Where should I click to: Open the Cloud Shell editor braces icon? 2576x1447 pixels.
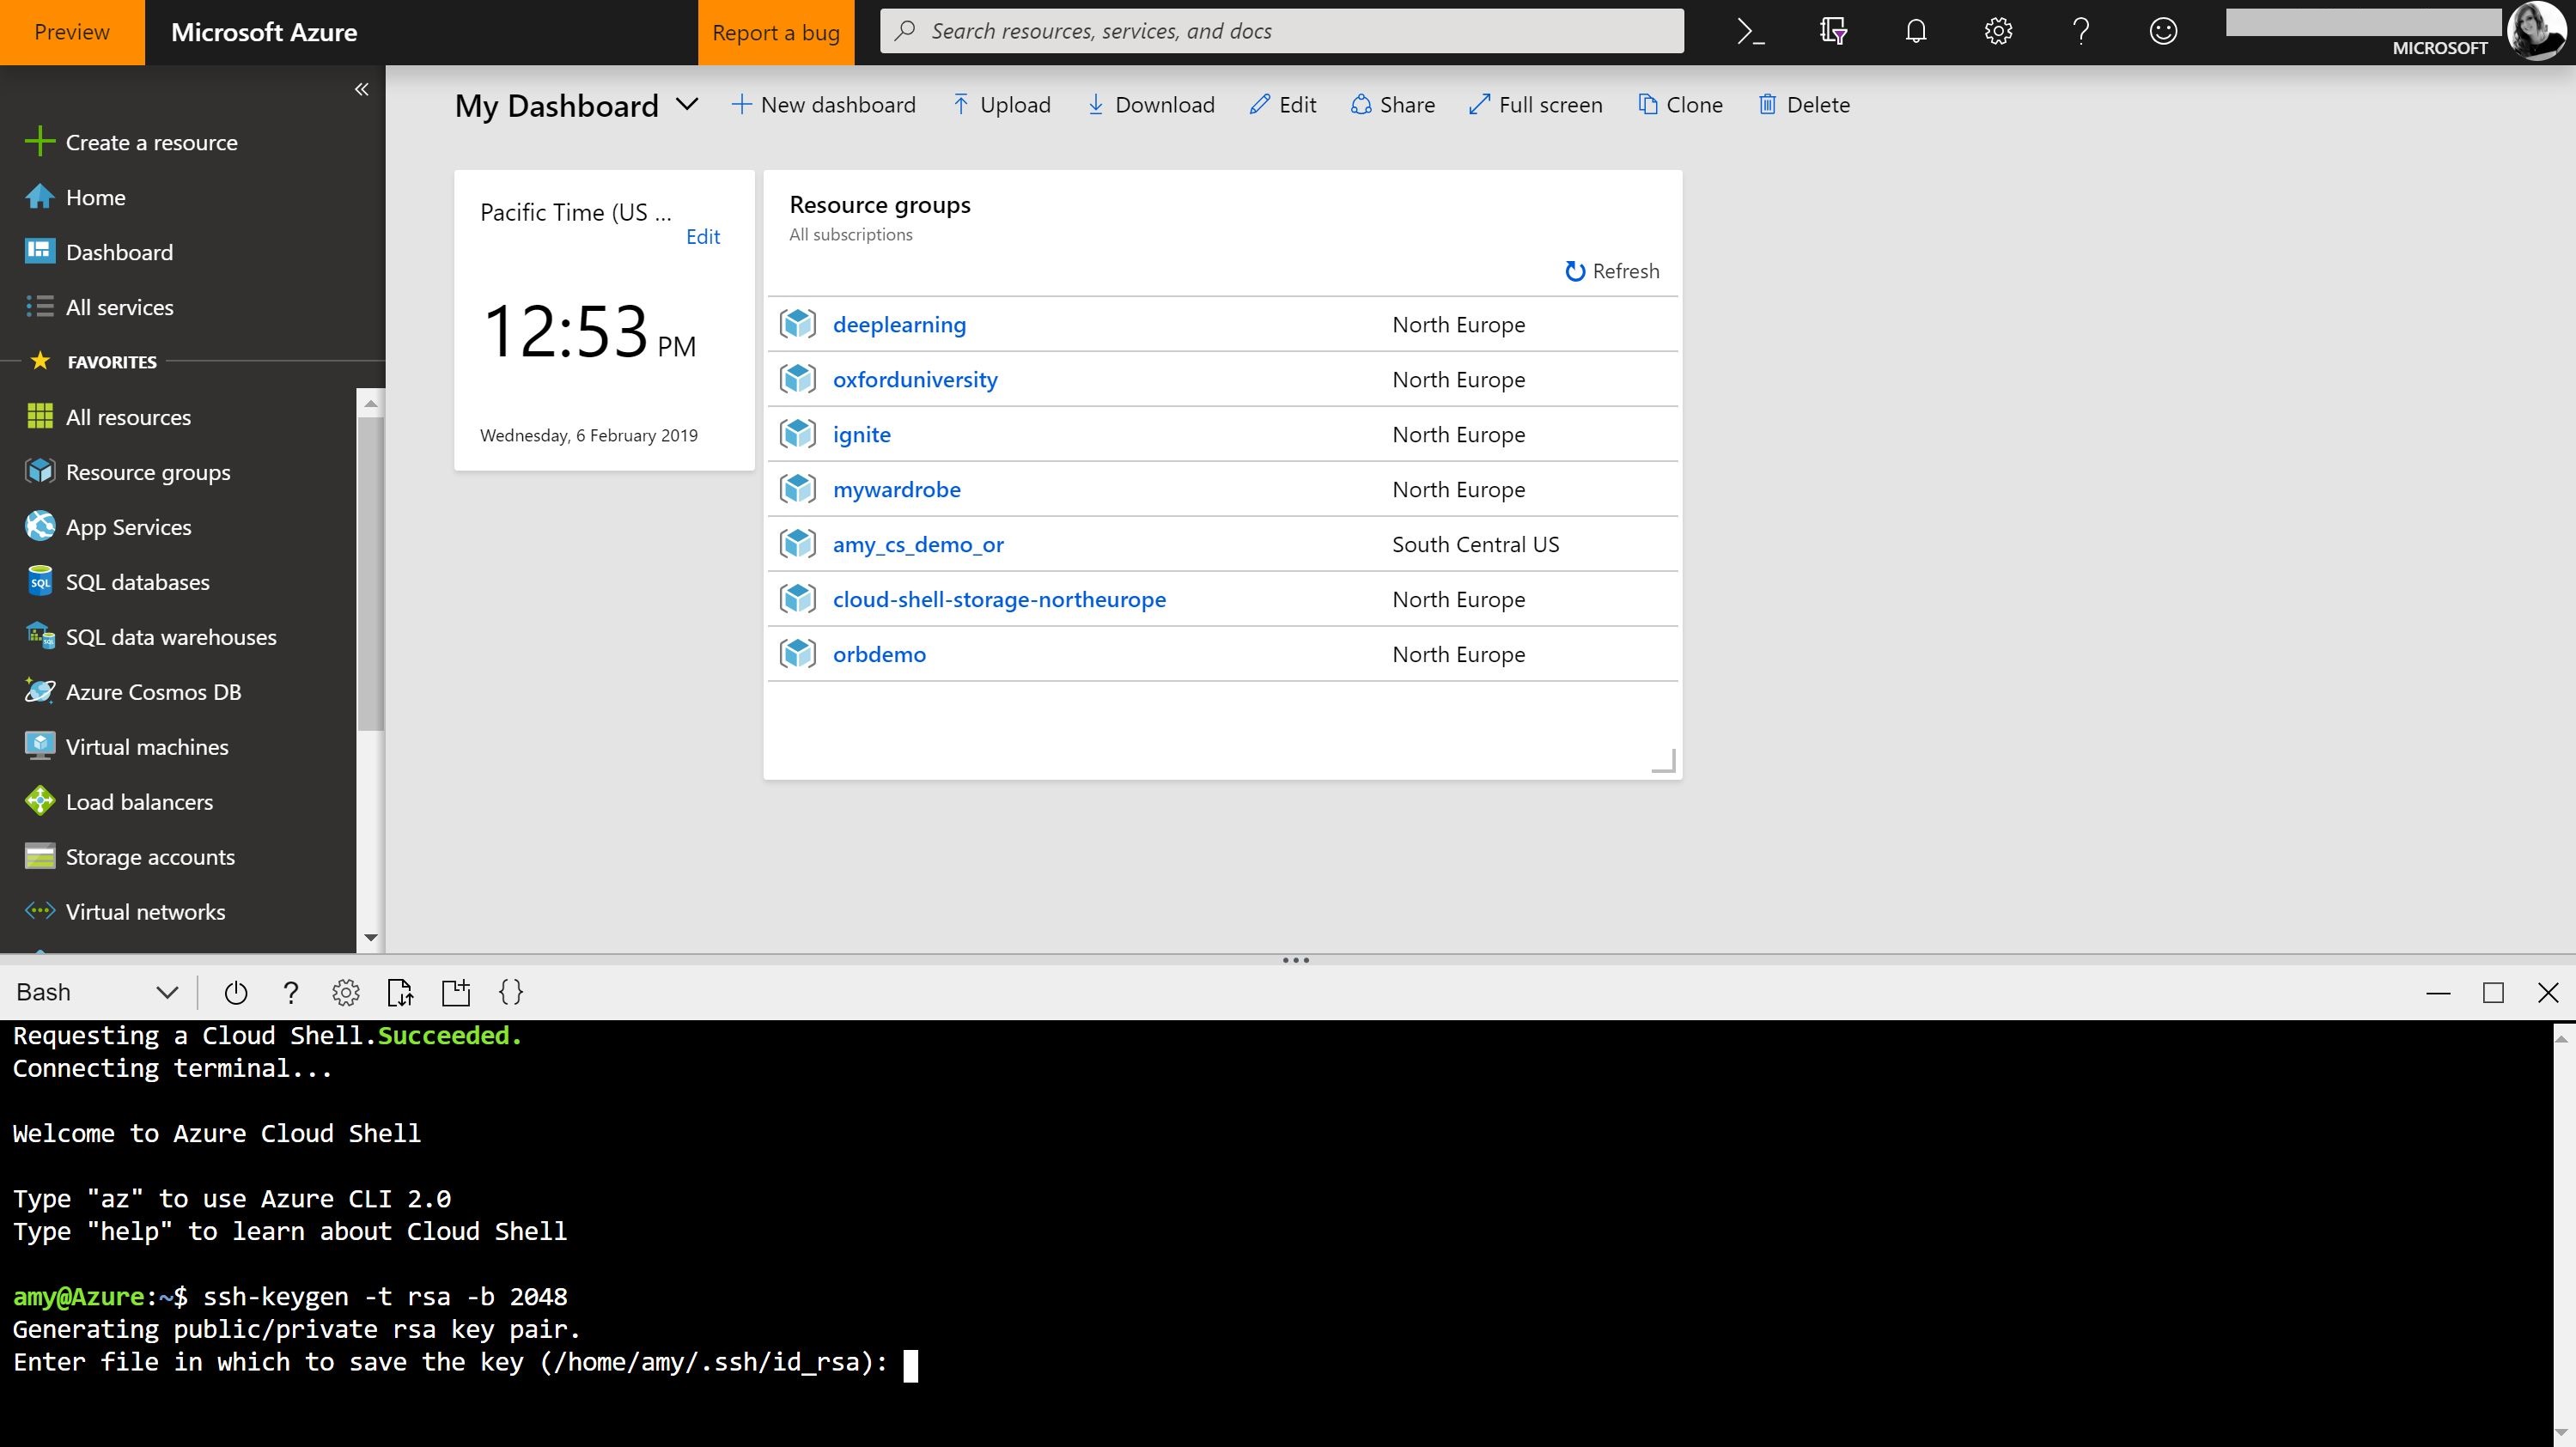coord(510,992)
